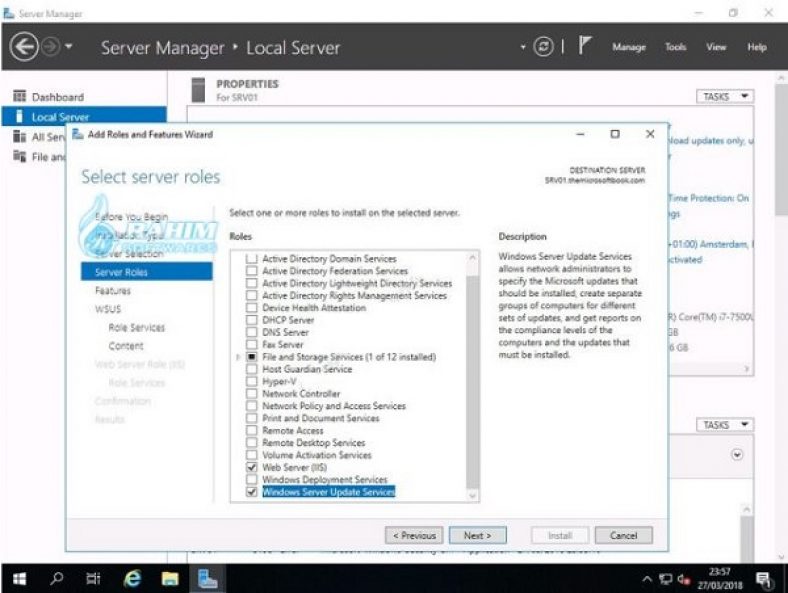The image size is (788, 593).
Task: Open File Explorer from the taskbar
Action: [170, 579]
